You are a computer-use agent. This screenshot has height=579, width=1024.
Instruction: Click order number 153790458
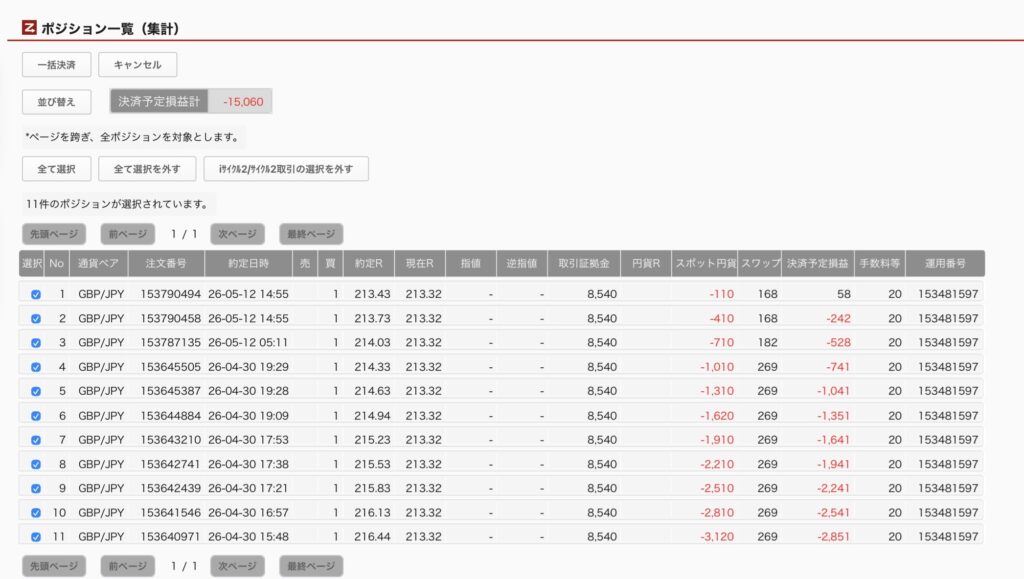click(170, 319)
